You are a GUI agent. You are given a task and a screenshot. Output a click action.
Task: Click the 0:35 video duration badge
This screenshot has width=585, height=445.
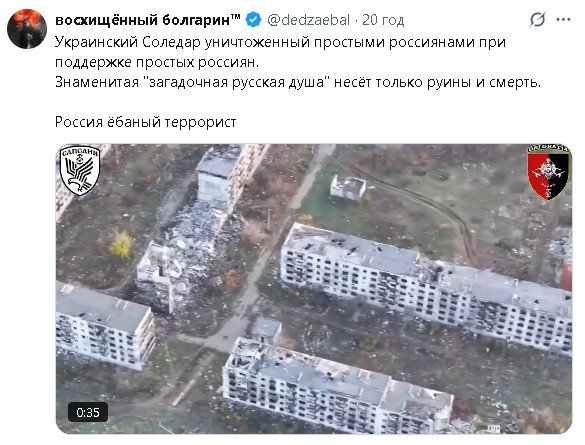(x=88, y=412)
